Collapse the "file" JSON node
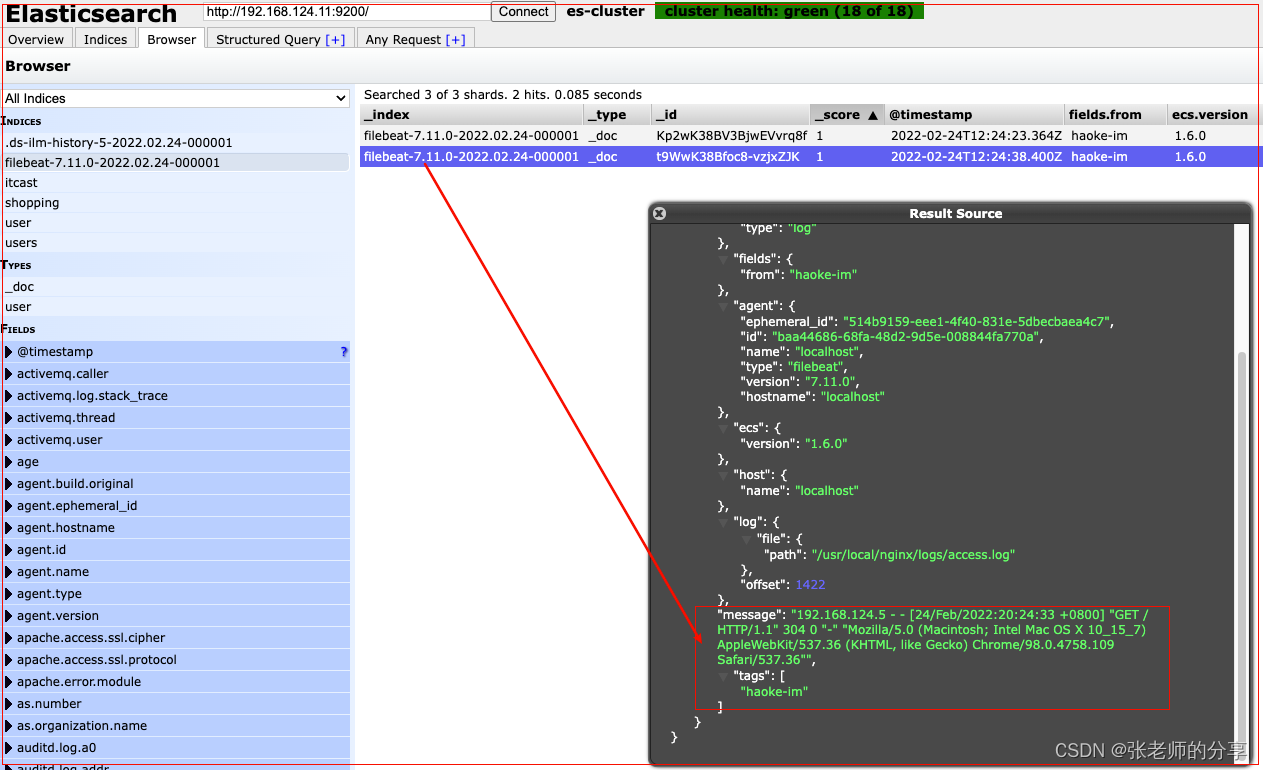 746,538
